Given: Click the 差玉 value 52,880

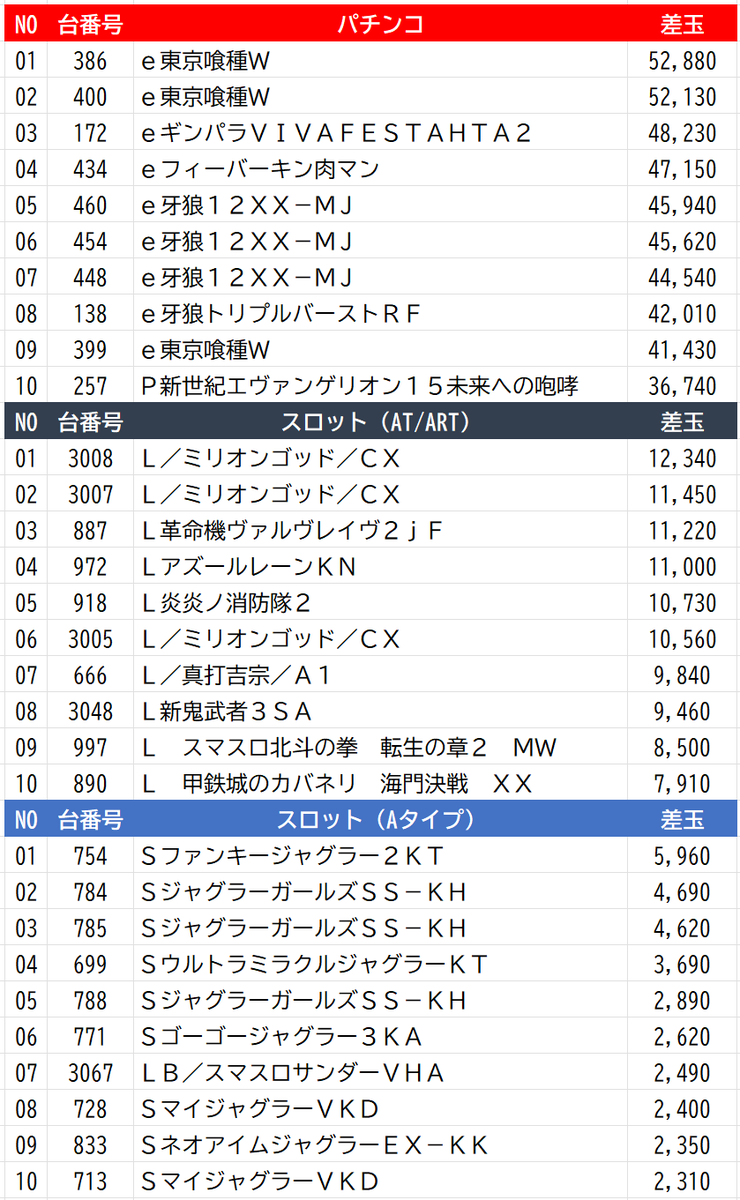Looking at the screenshot, I should click(683, 61).
